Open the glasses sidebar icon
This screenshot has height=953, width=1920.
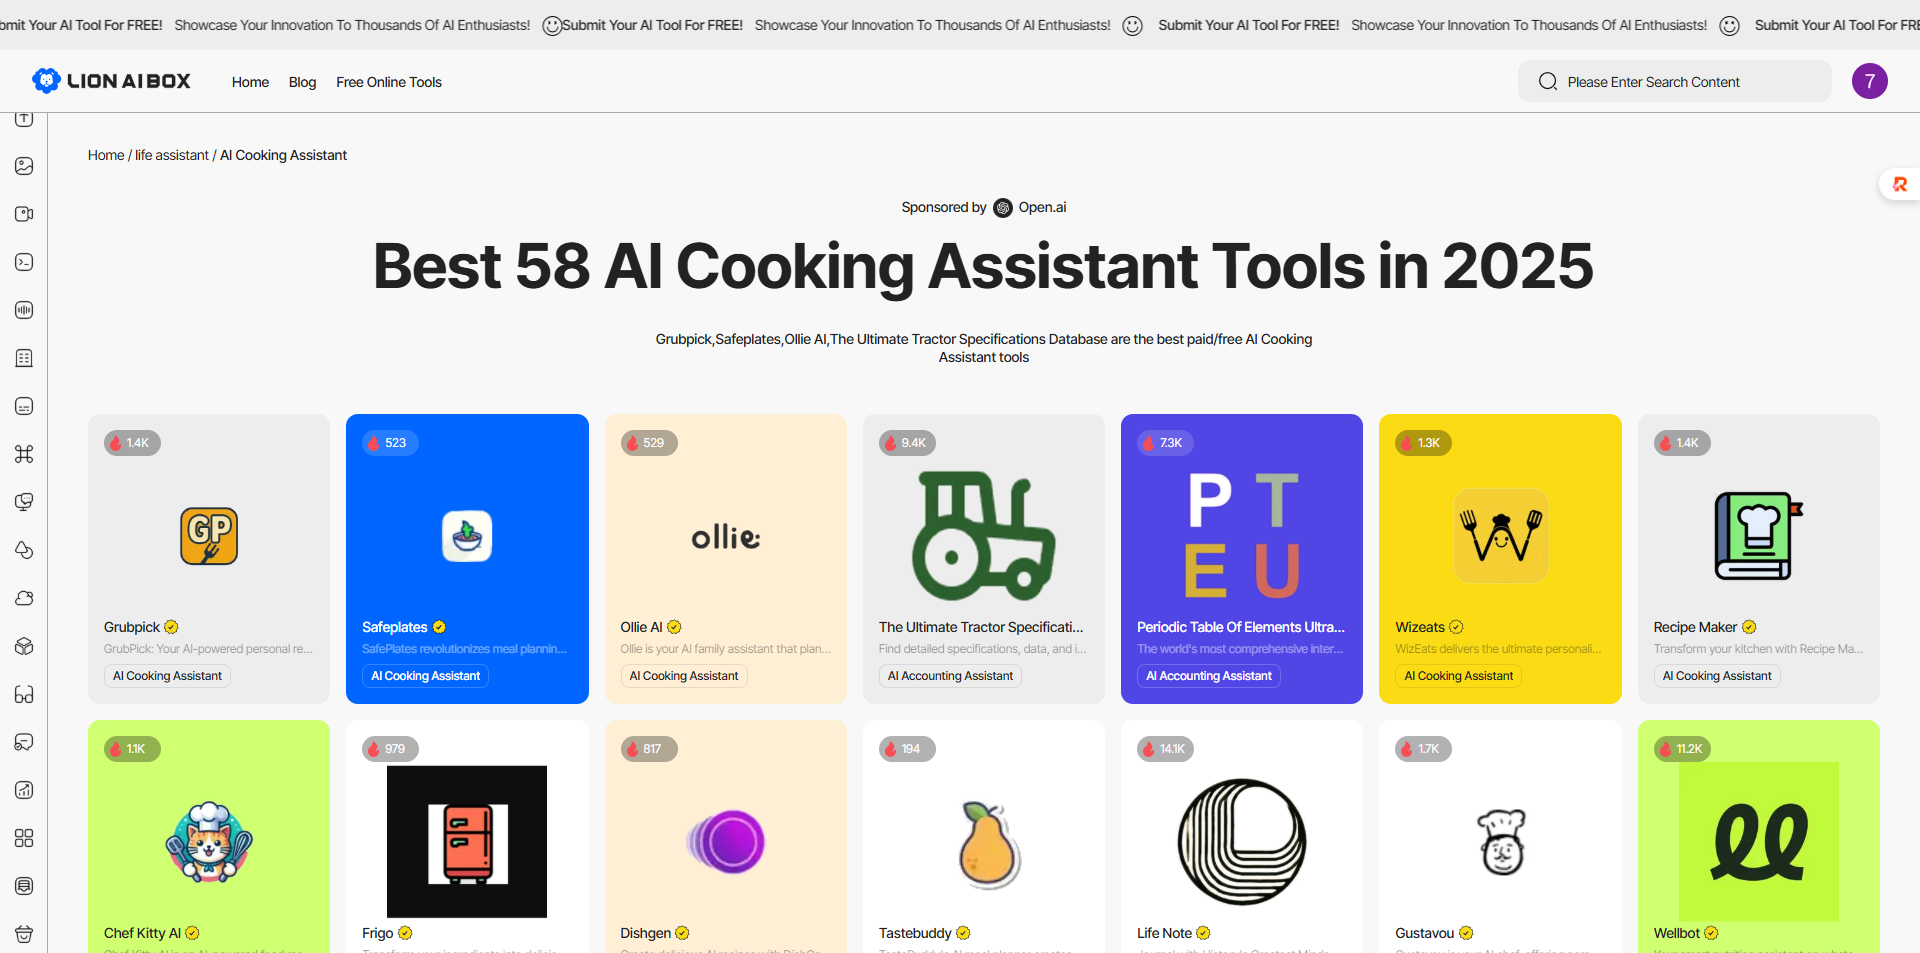click(24, 694)
